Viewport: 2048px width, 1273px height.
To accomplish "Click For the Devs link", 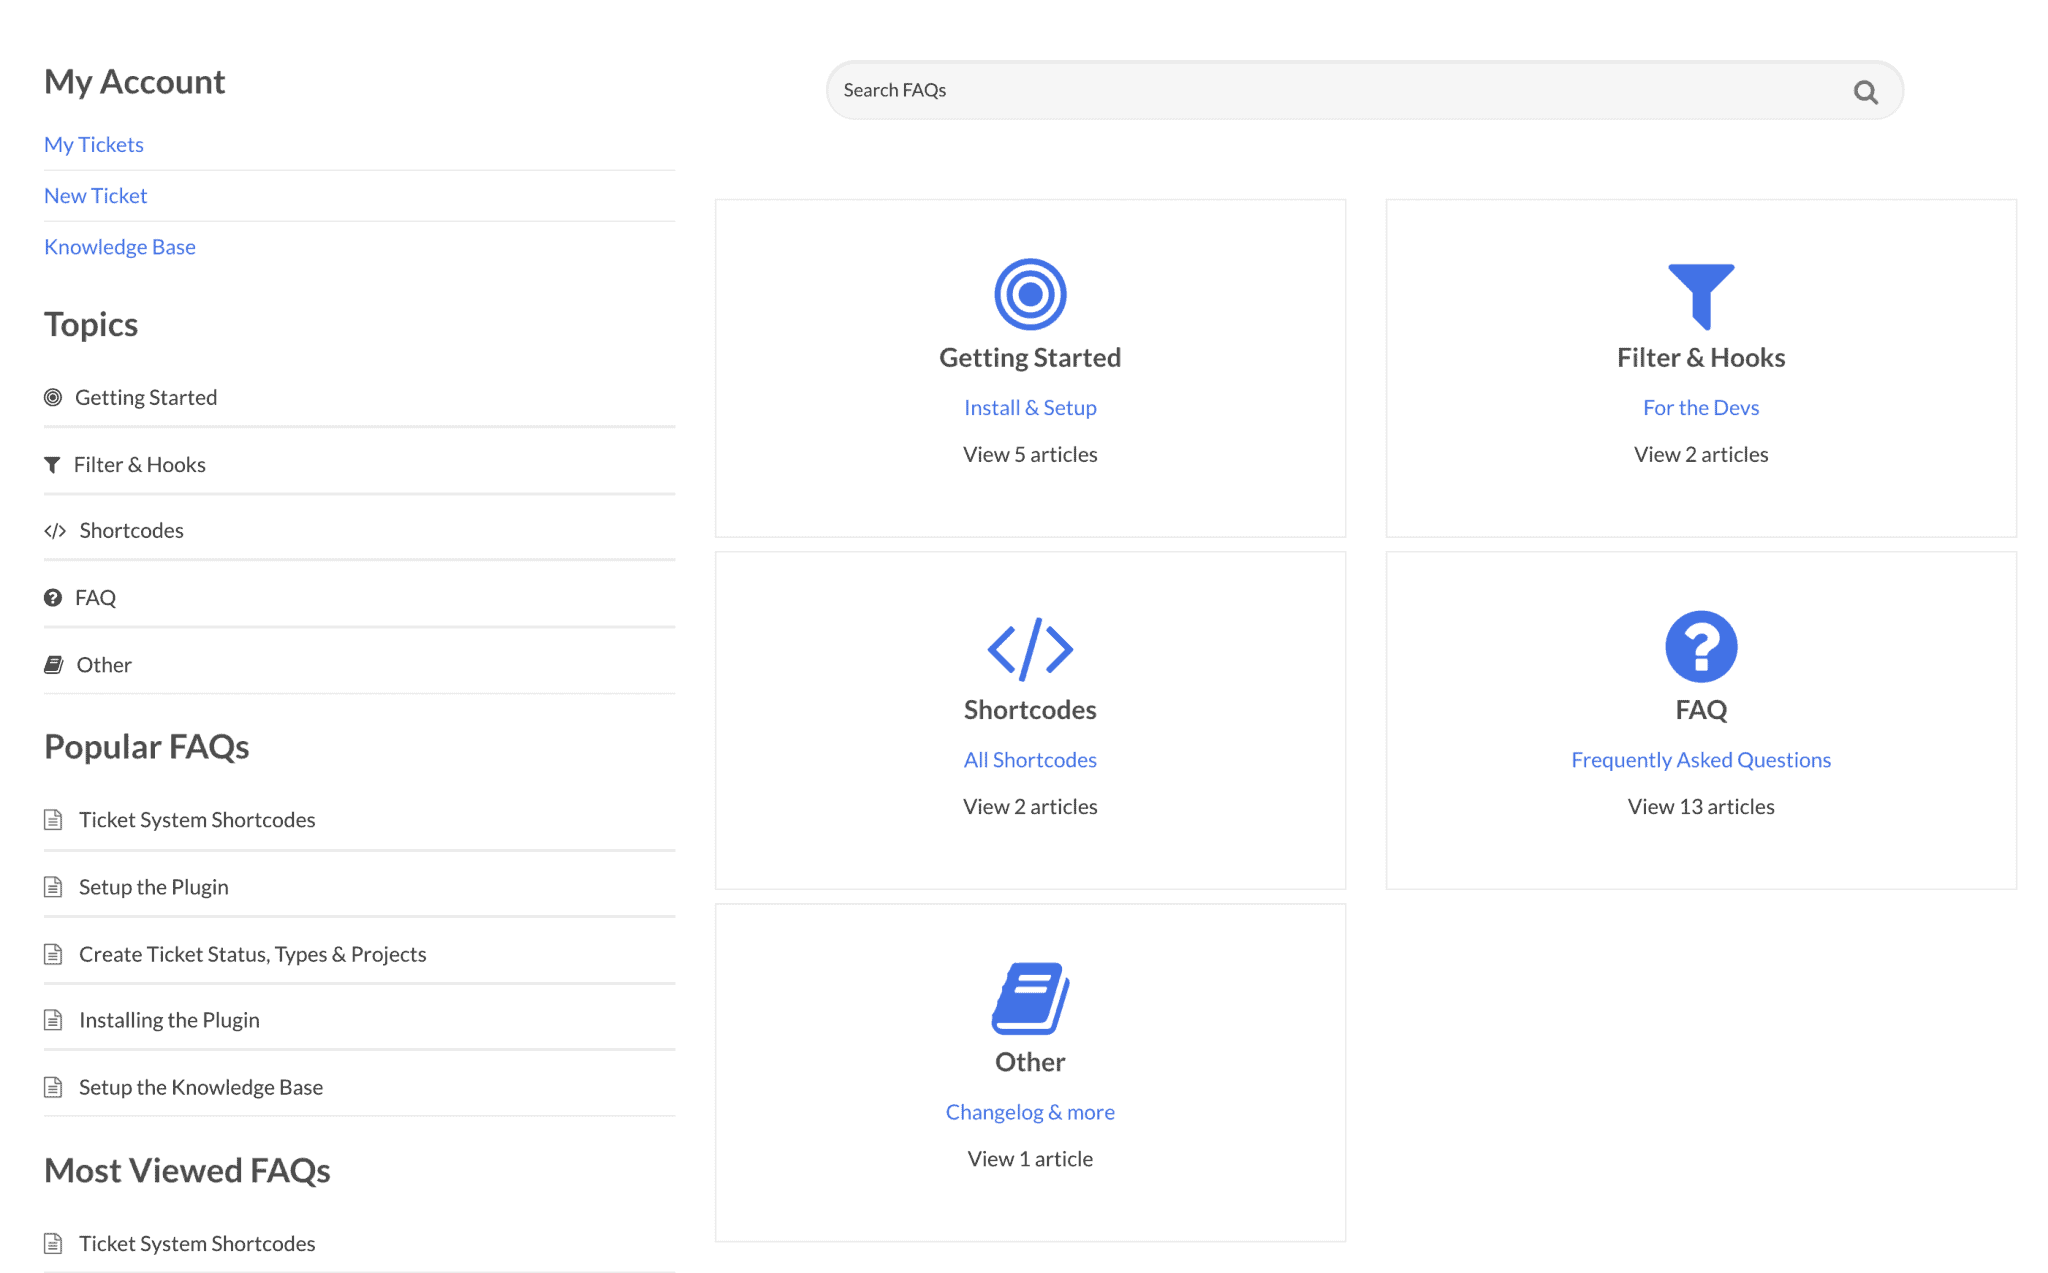I will [1700, 407].
